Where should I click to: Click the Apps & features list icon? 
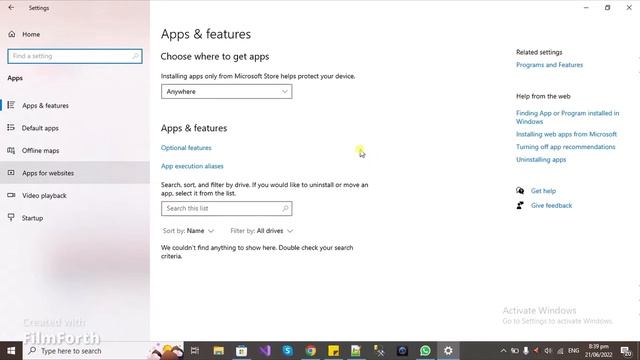pos(11,105)
